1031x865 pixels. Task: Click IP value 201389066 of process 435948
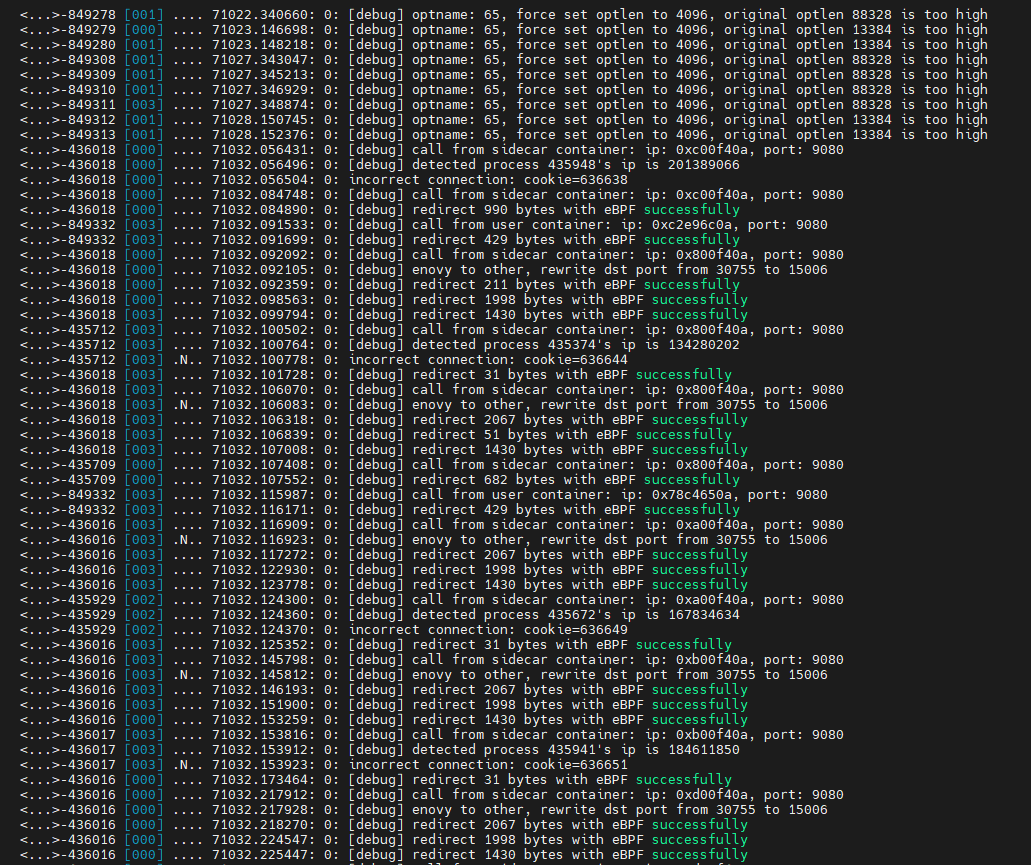pos(704,165)
